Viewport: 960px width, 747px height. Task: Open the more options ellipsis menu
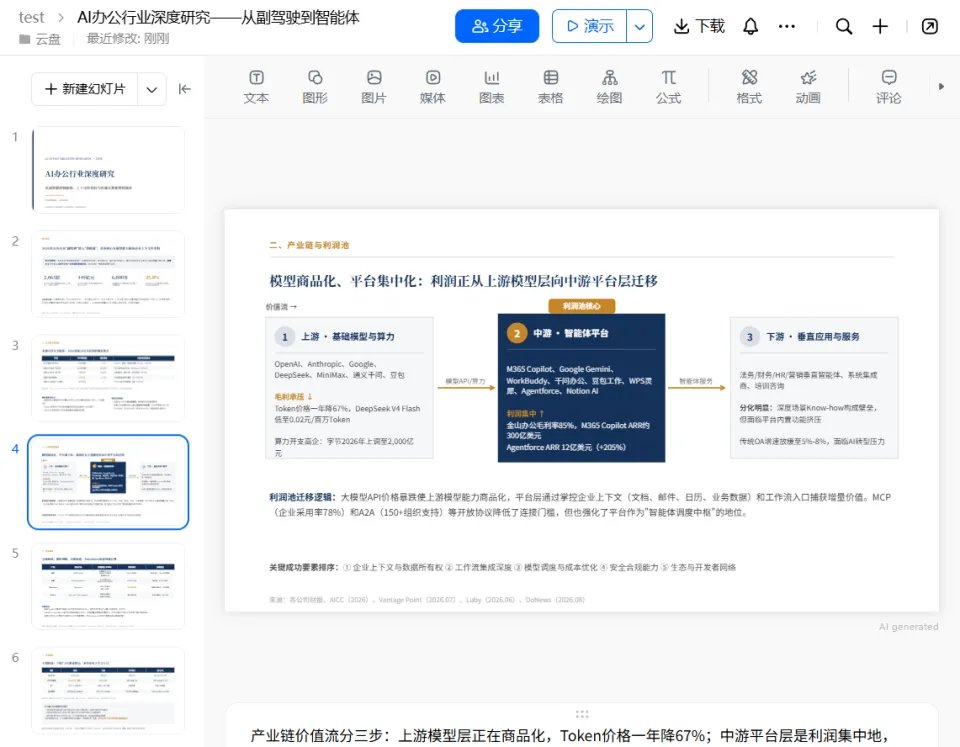[x=787, y=26]
